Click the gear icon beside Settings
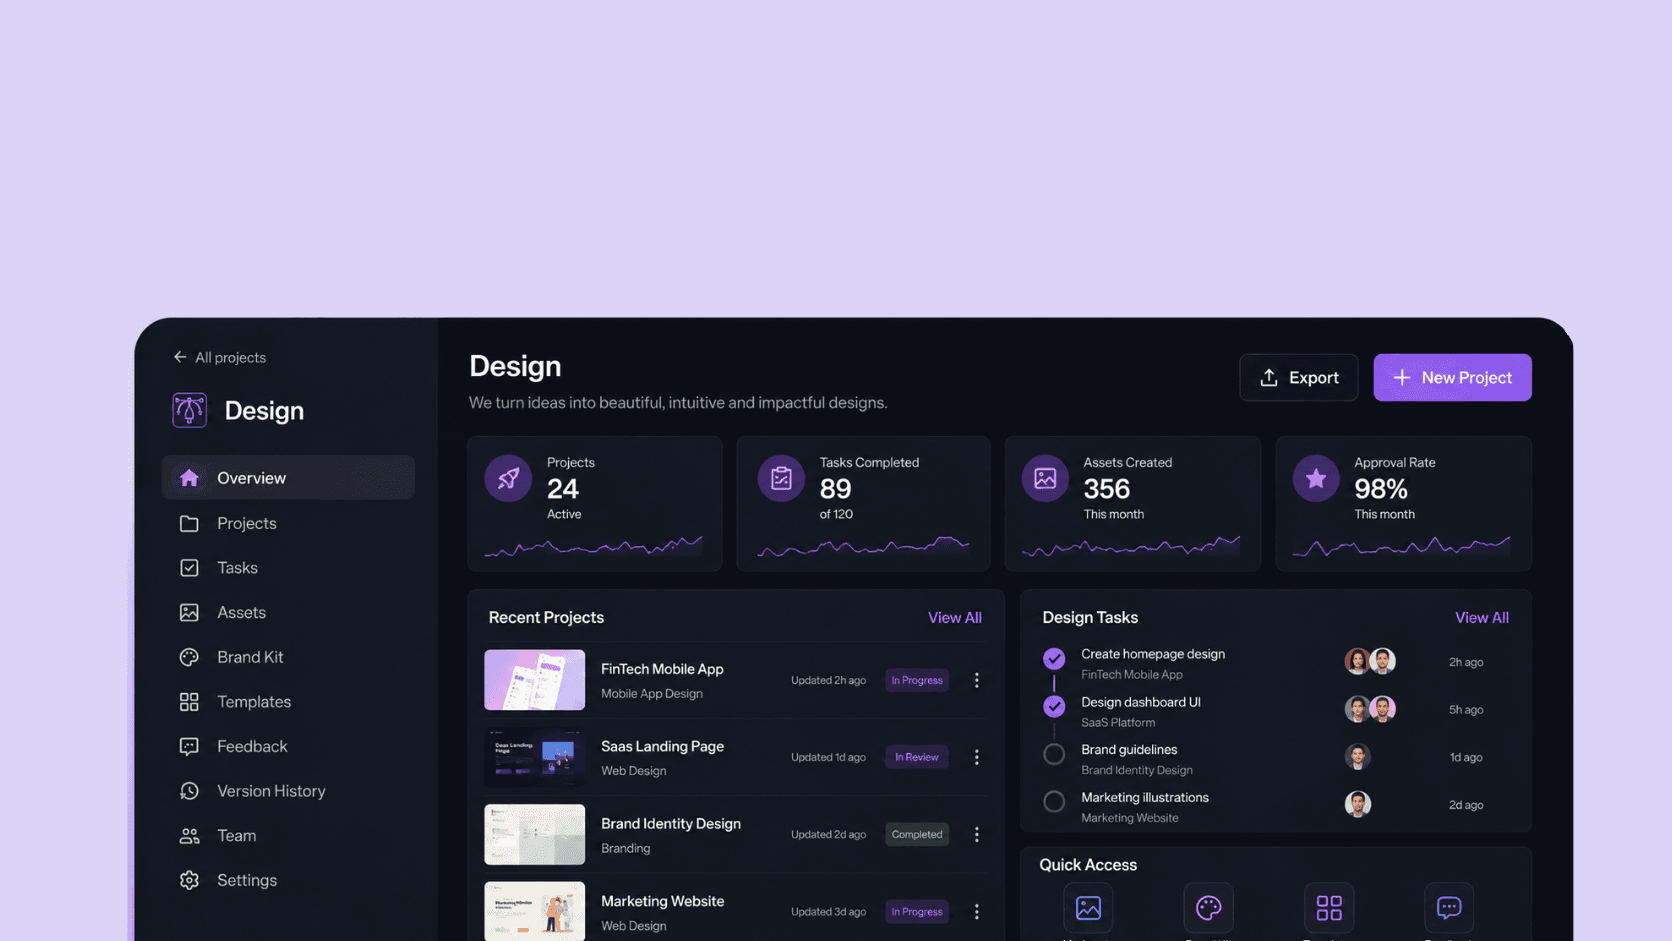Screen dimensions: 1672x941 point(189,880)
